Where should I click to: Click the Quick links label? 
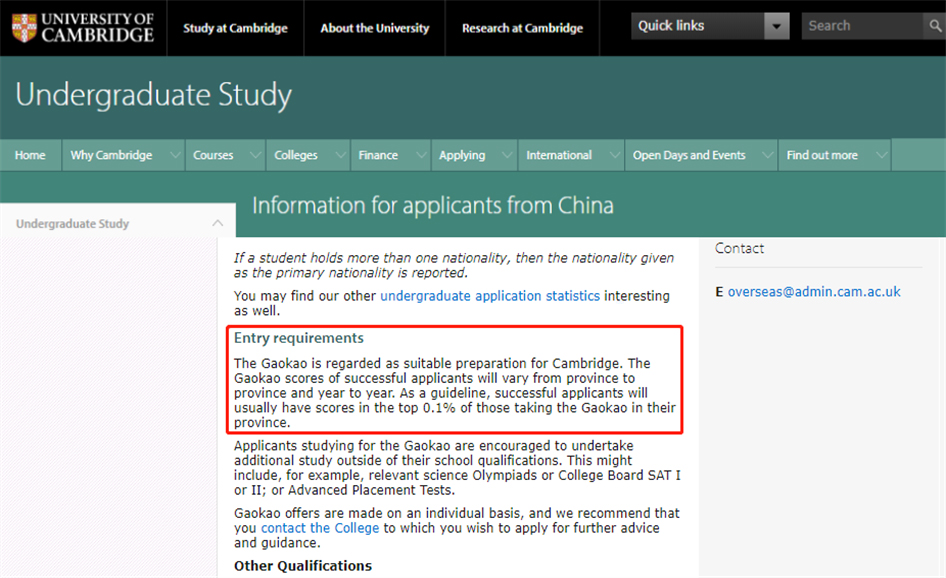(x=671, y=26)
